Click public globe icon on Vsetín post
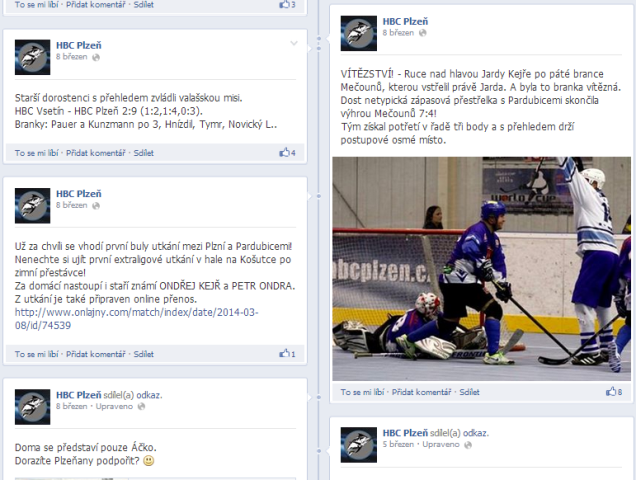The image size is (636, 480). pyautogui.click(x=96, y=57)
